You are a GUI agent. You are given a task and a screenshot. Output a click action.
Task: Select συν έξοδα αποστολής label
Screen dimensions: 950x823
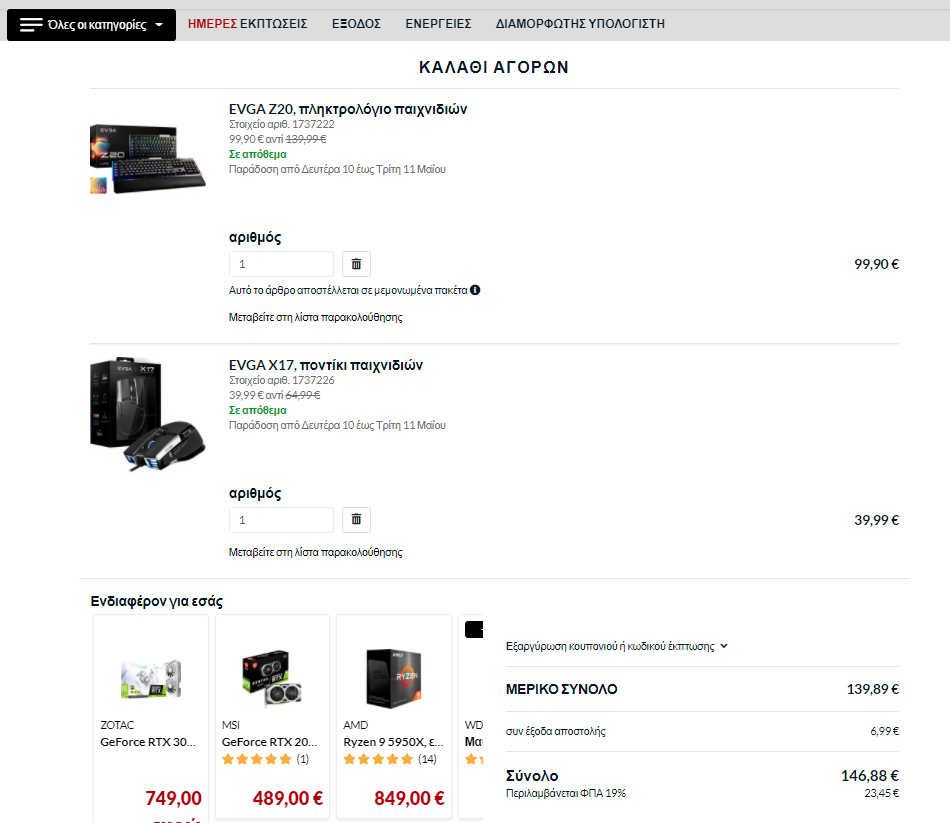[556, 731]
